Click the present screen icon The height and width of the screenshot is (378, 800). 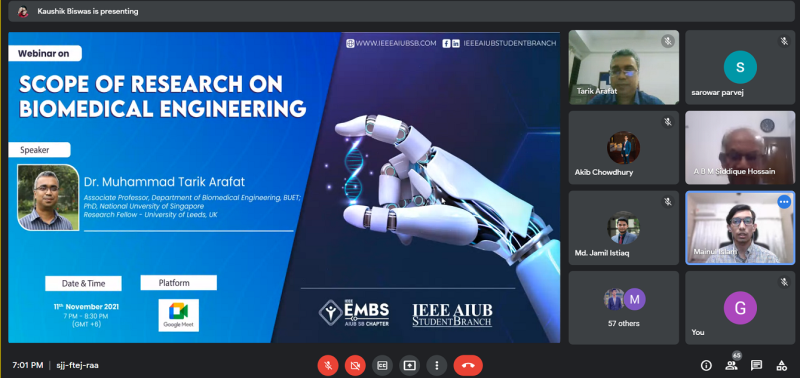409,365
